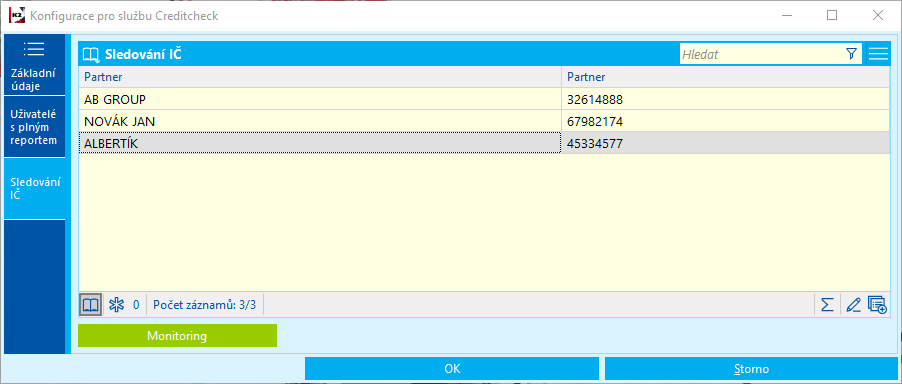The width and height of the screenshot is (902, 384).
Task: Select the ALBERTÍK cell
Action: 320,144
